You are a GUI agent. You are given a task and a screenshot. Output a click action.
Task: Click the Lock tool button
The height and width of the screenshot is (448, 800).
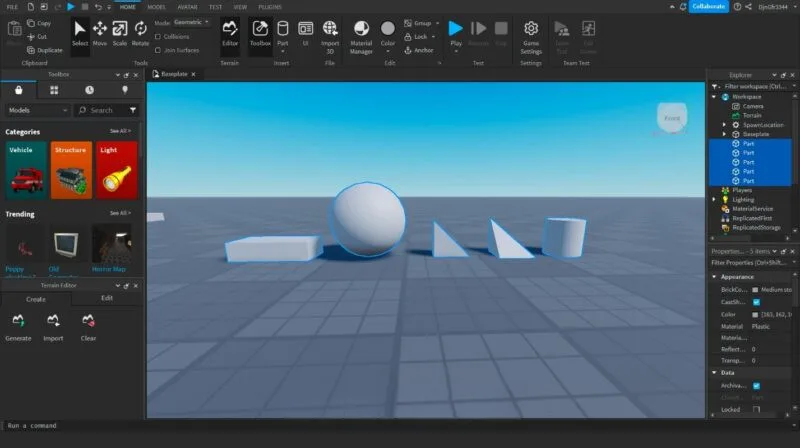tap(416, 37)
